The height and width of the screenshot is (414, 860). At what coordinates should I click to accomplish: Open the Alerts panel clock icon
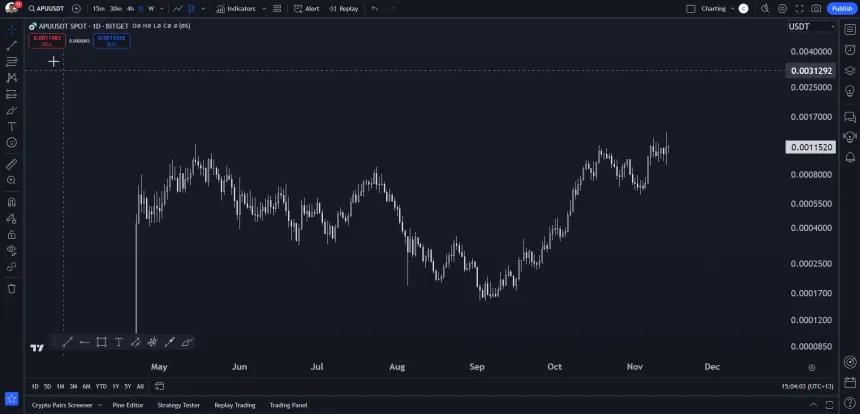click(x=850, y=49)
